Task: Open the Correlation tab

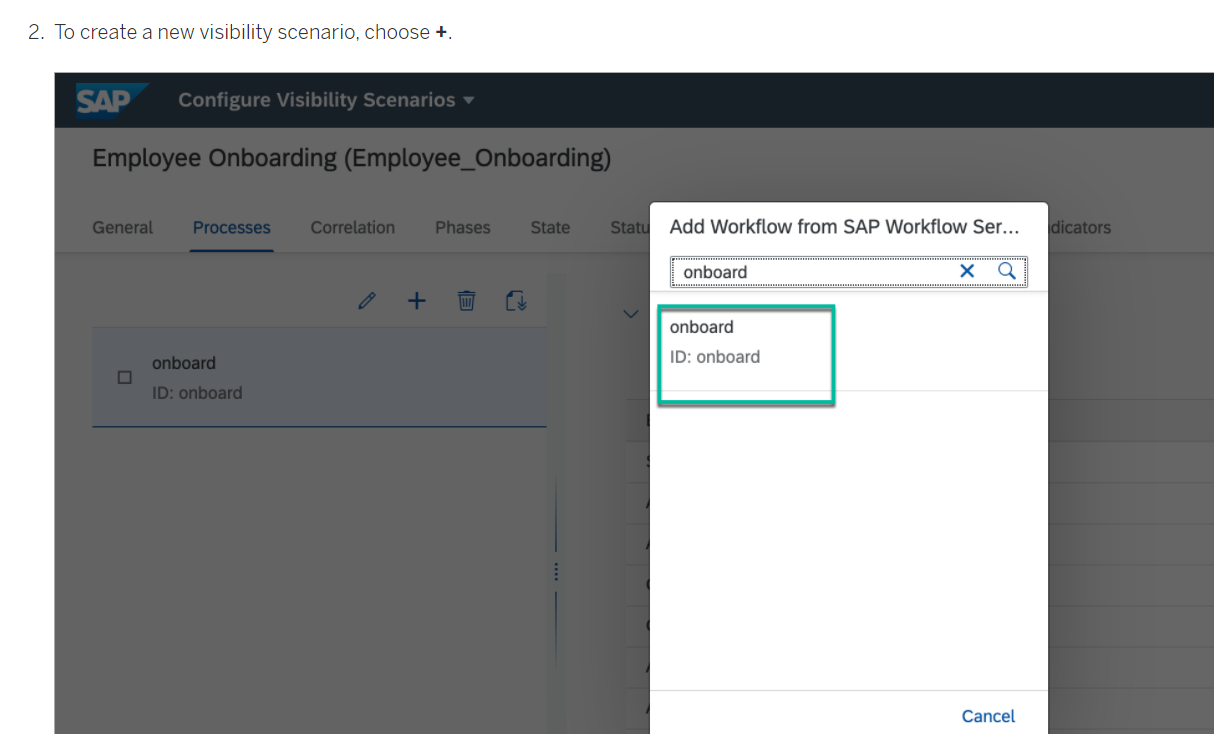Action: coord(353,227)
